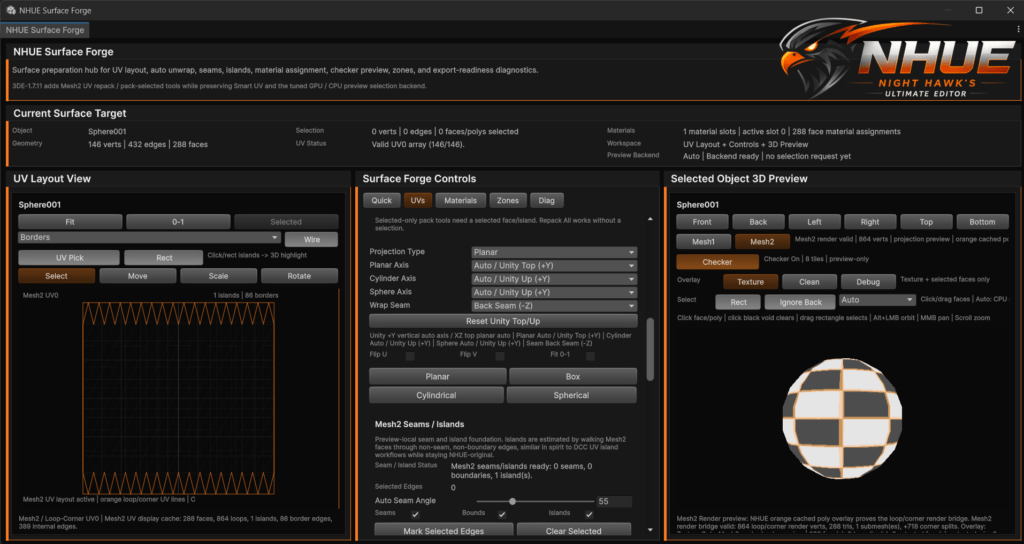Open the Materials tab
Screen dimensions: 1024x544
(460, 200)
